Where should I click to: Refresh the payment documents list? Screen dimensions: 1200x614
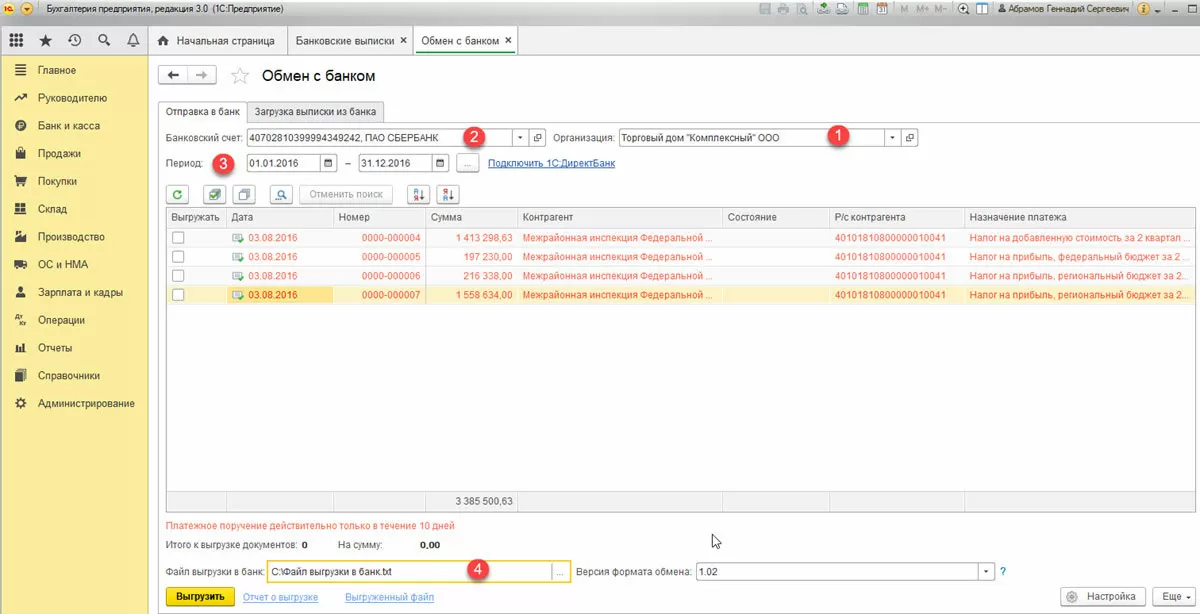pos(178,194)
